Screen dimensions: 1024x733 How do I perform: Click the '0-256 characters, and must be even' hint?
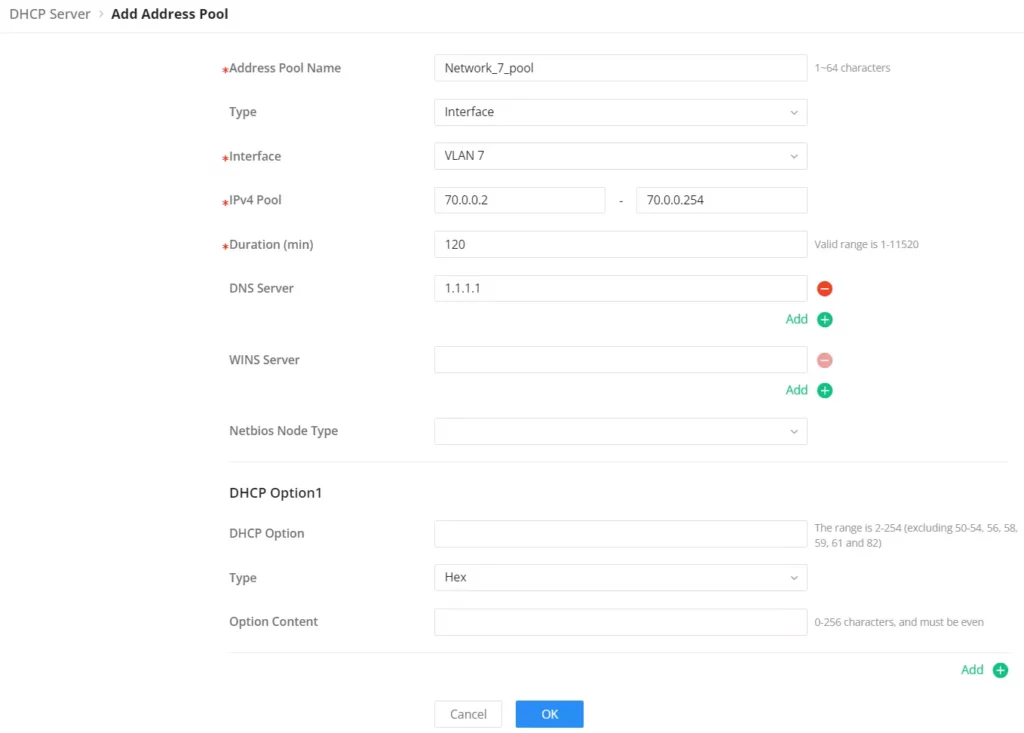click(x=899, y=622)
